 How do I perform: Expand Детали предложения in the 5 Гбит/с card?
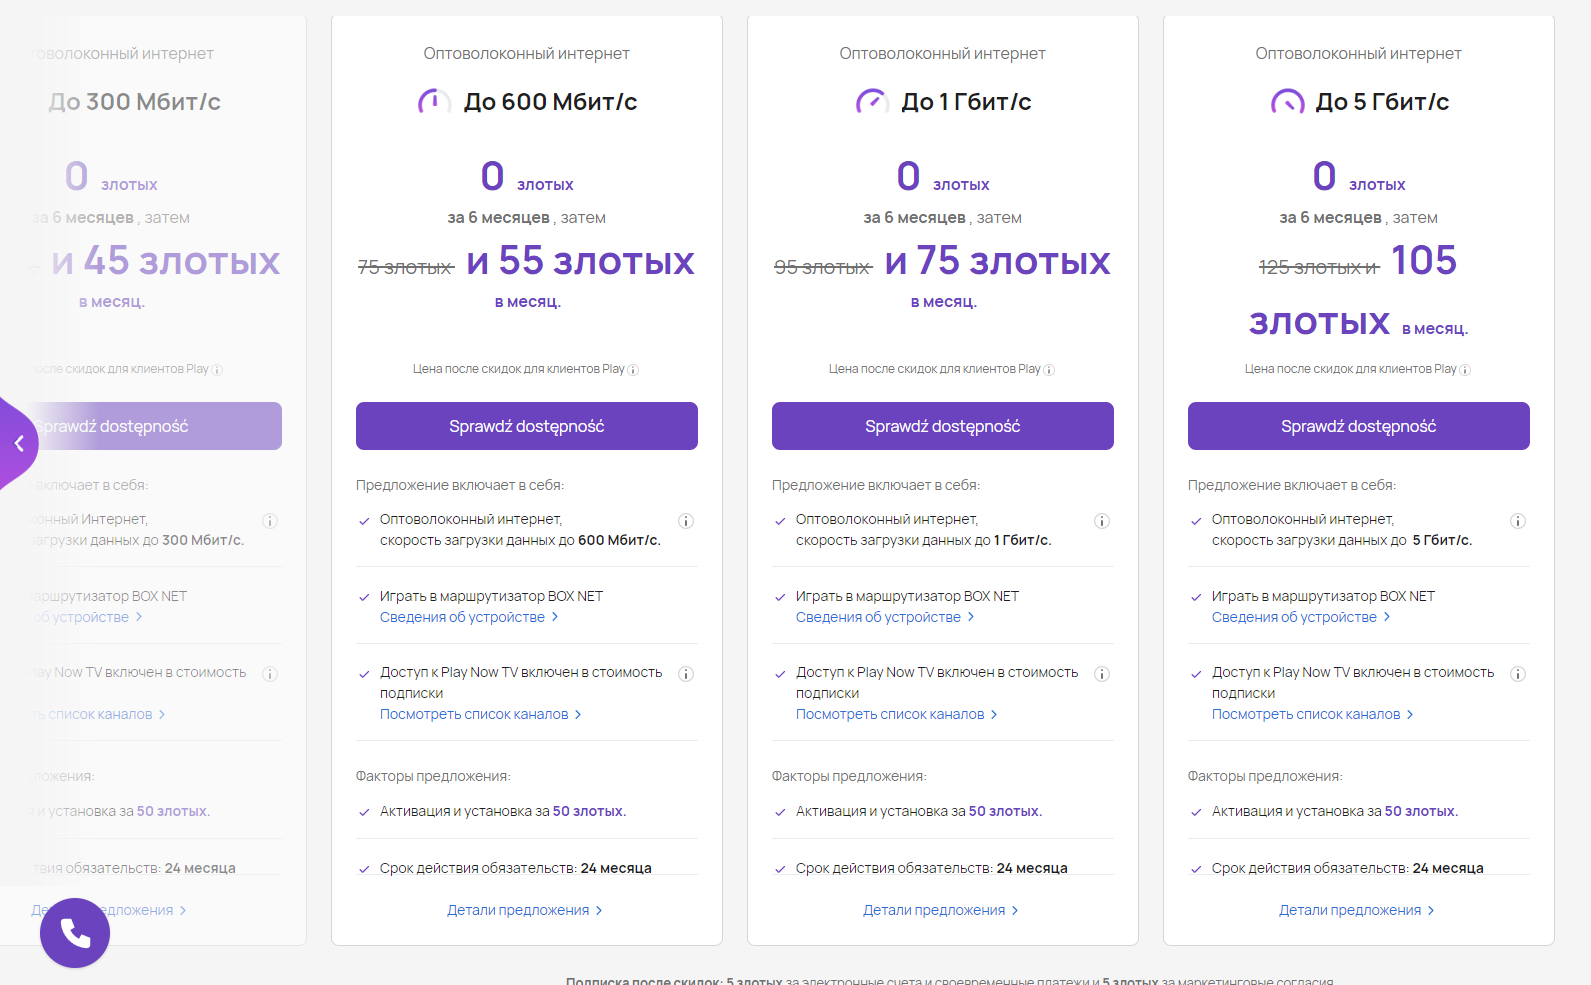coord(1357,910)
